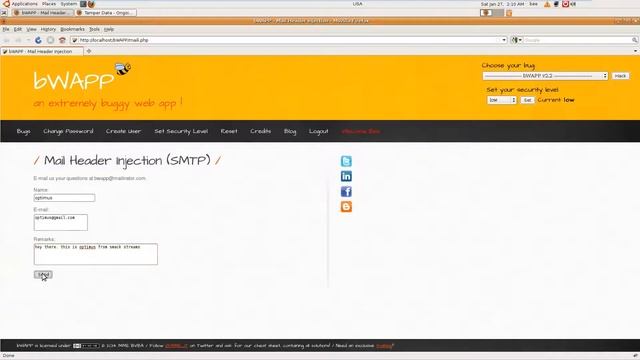This screenshot has width=640, height=360.
Task: Open the volume tray icon
Action: (573, 4)
